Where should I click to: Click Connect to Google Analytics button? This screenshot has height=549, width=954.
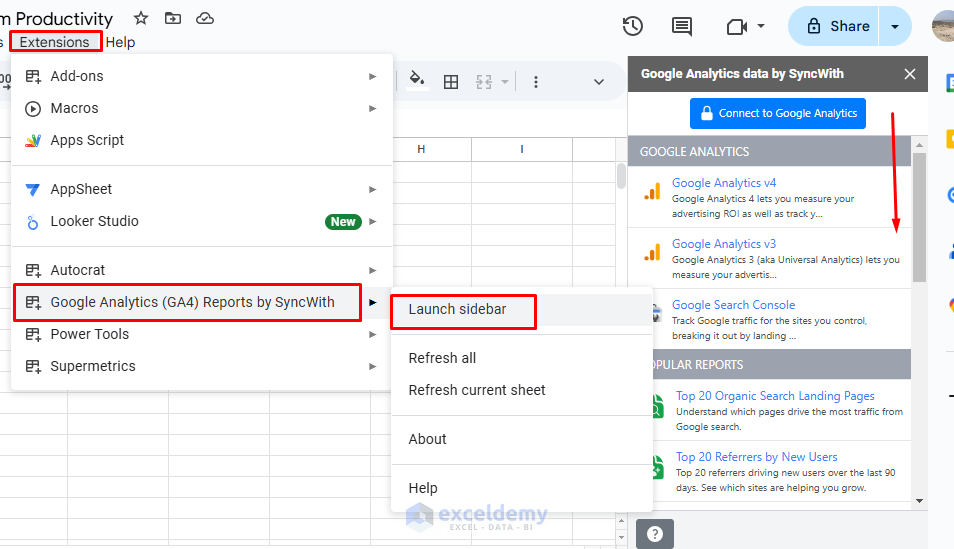coord(778,113)
